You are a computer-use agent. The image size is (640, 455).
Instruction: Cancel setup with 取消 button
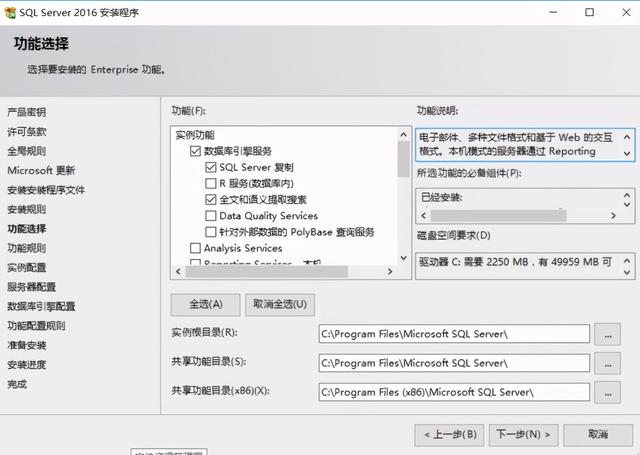[598, 435]
